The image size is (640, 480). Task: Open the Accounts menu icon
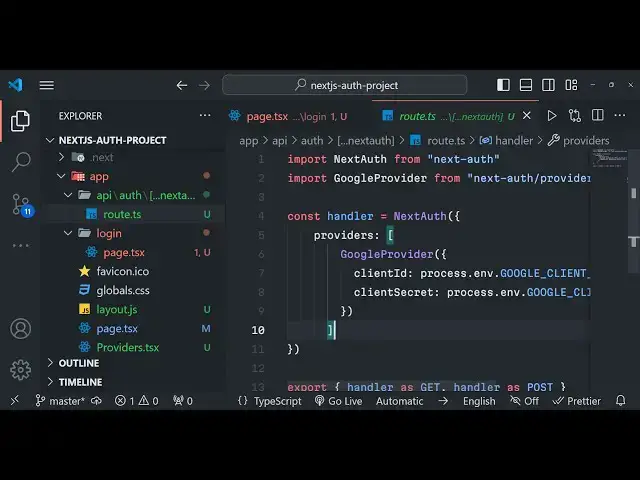(20, 329)
